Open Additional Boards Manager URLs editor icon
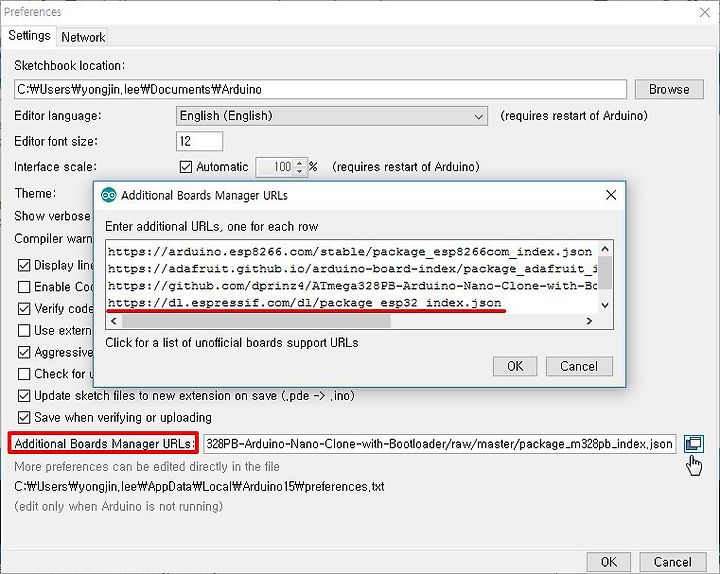720x574 pixels. (693, 444)
